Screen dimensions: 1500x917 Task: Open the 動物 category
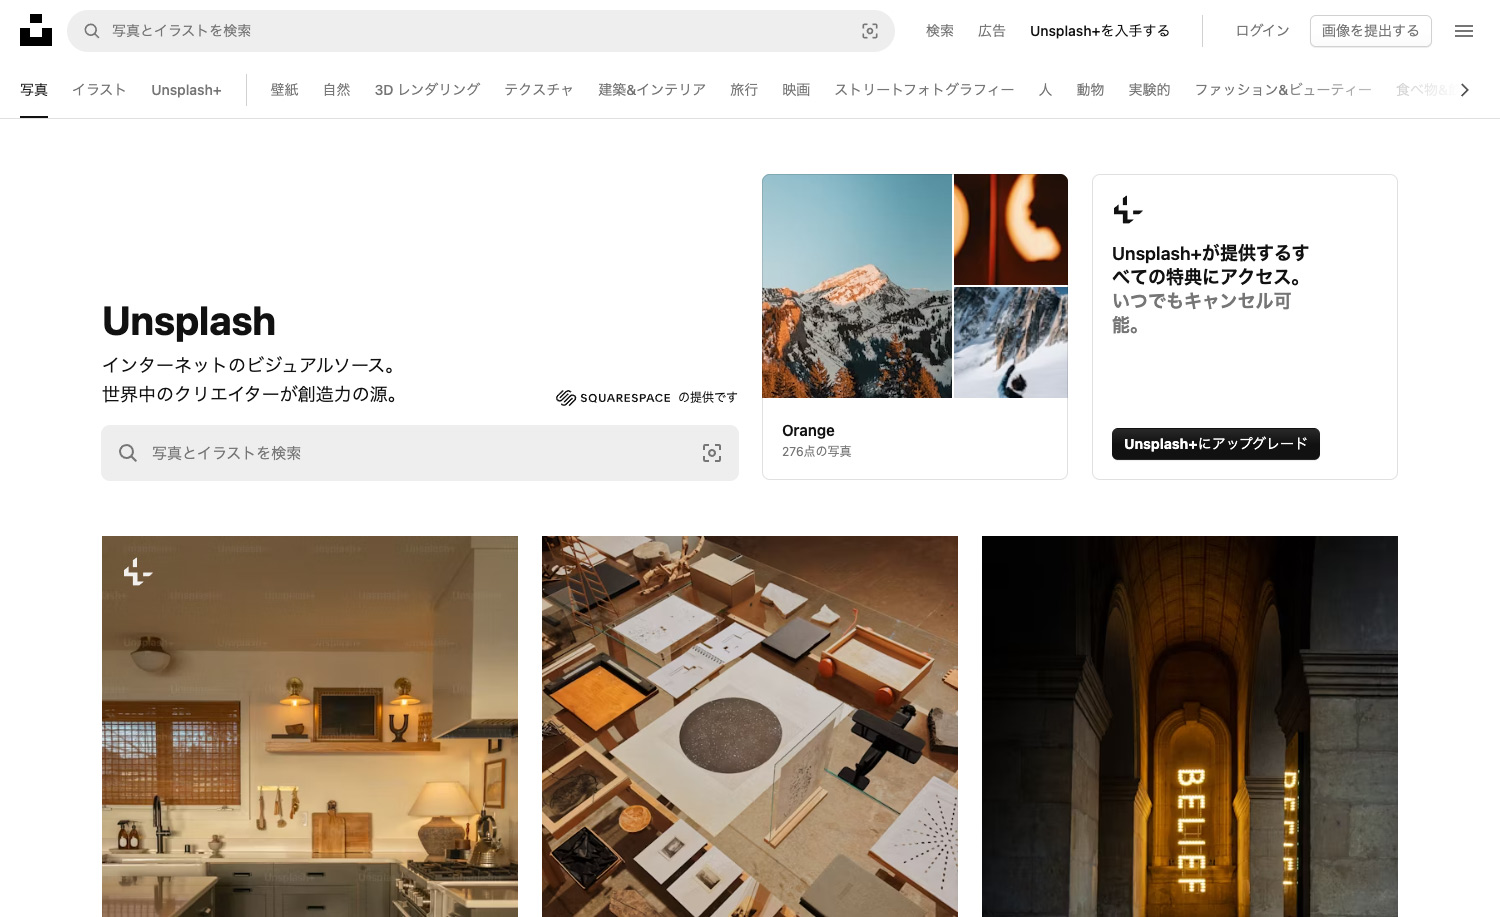pyautogui.click(x=1090, y=90)
